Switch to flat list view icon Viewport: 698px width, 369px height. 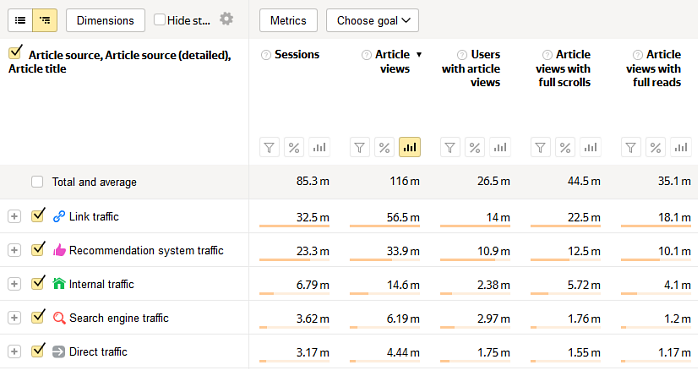tap(20, 20)
